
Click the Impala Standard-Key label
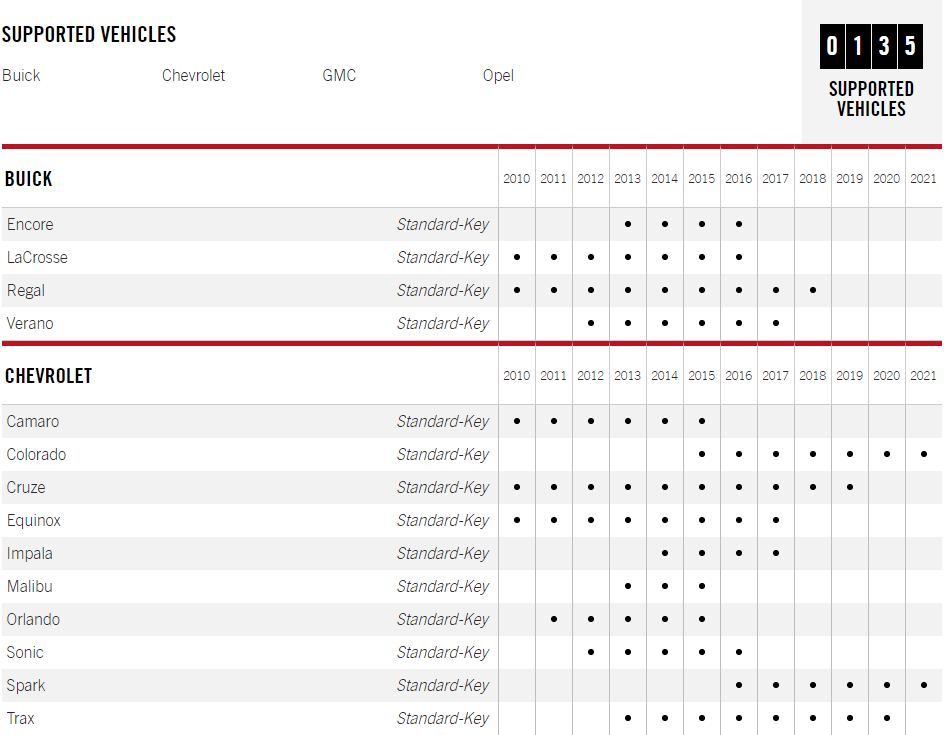point(442,554)
